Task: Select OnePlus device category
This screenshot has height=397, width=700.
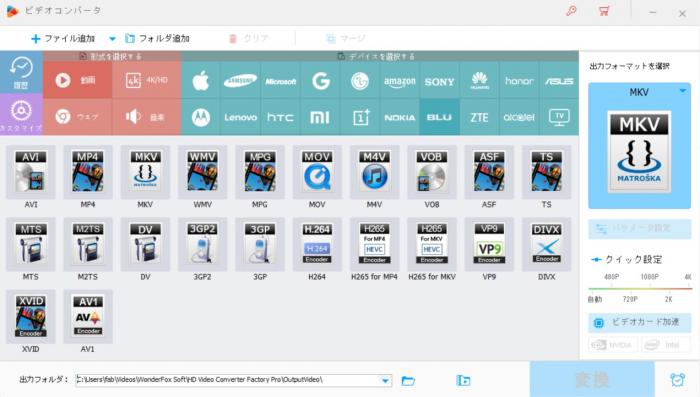Action: click(360, 117)
